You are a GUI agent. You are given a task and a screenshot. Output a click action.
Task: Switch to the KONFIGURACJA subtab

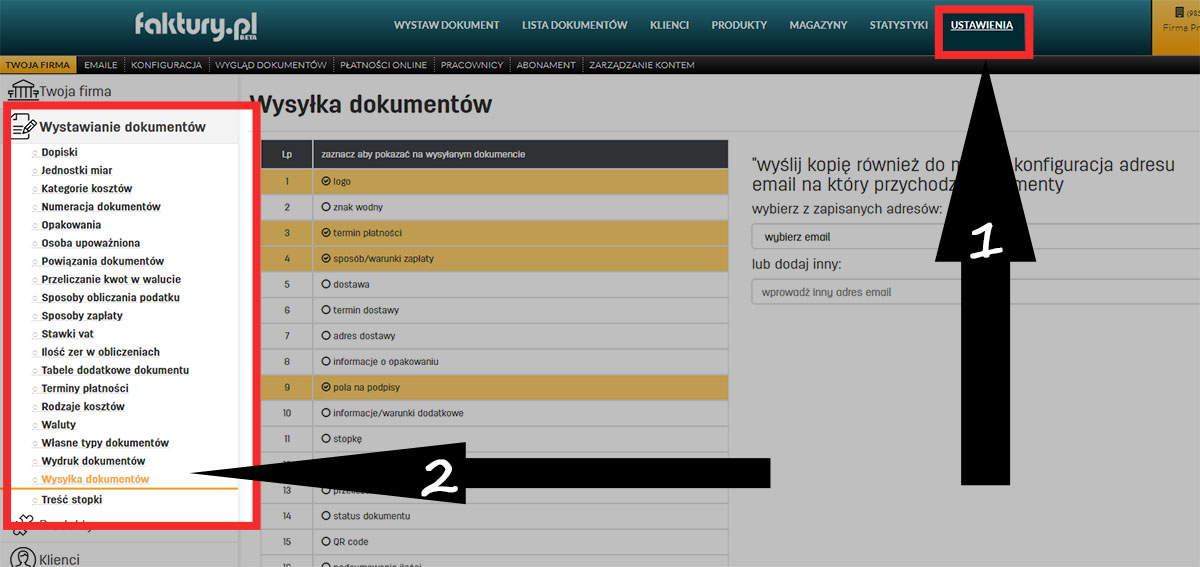tap(166, 65)
